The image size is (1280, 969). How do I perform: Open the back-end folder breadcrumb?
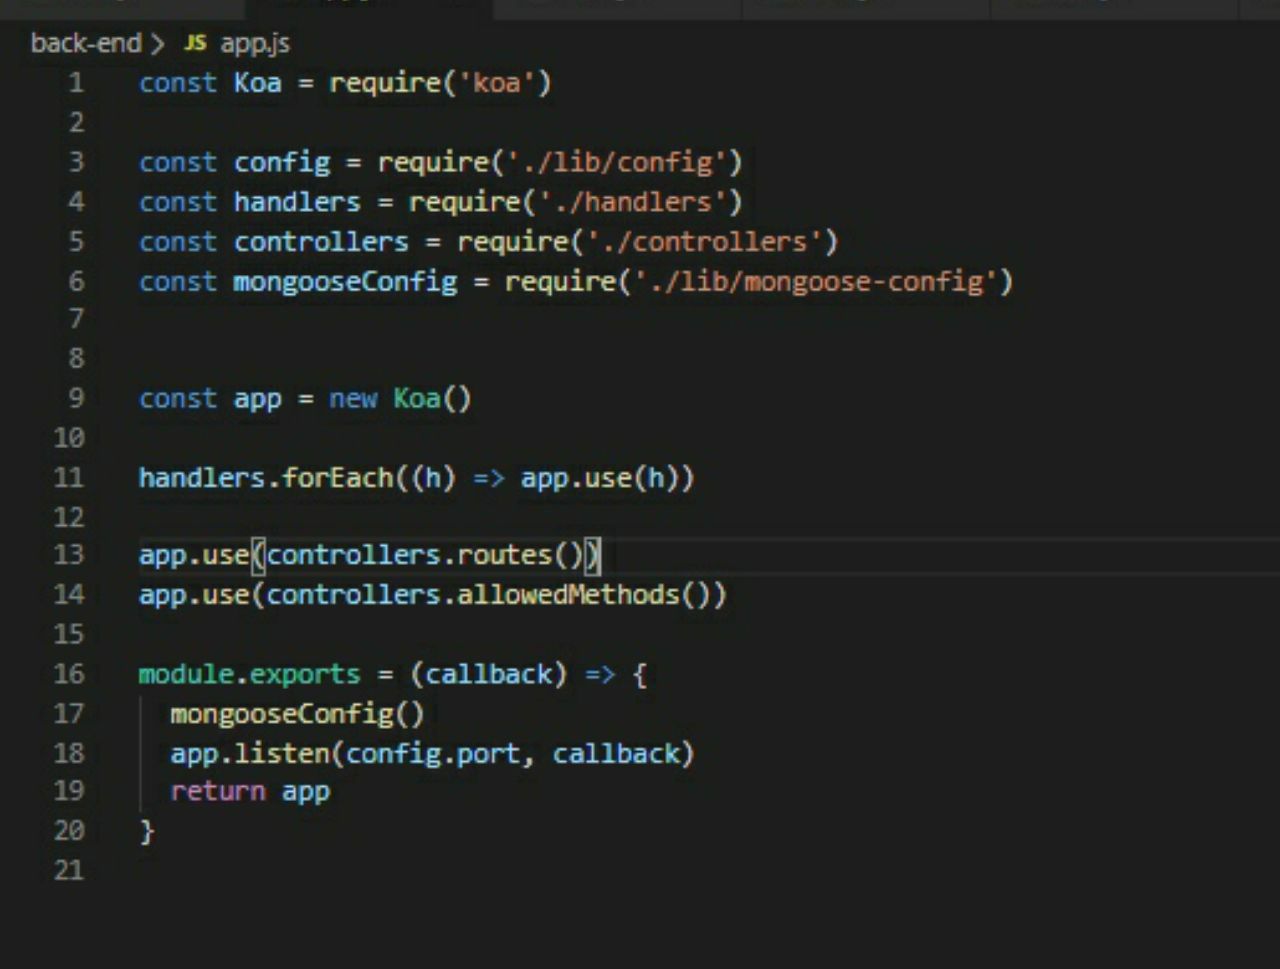pyautogui.click(x=86, y=44)
